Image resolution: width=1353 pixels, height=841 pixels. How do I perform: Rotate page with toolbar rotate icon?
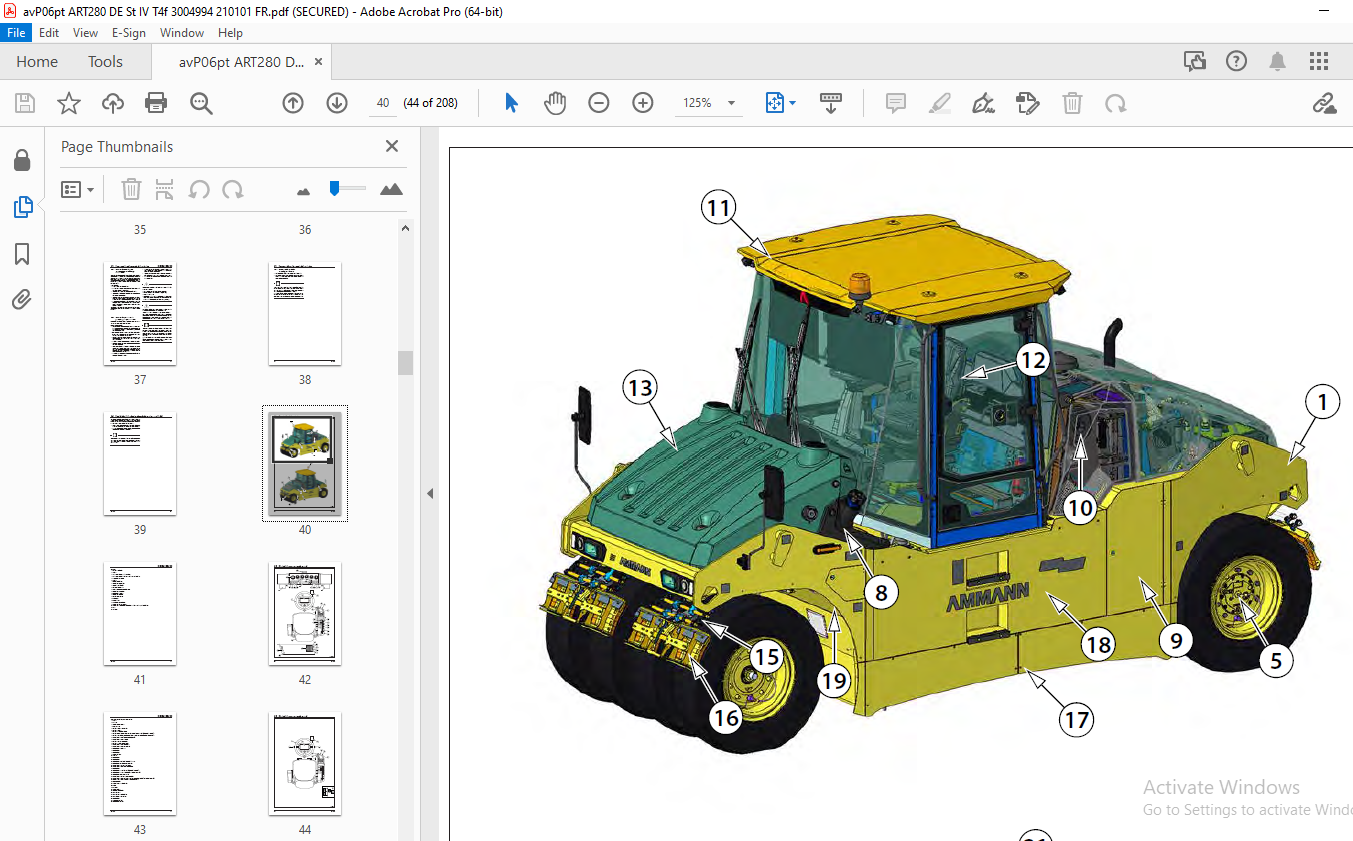point(1116,103)
